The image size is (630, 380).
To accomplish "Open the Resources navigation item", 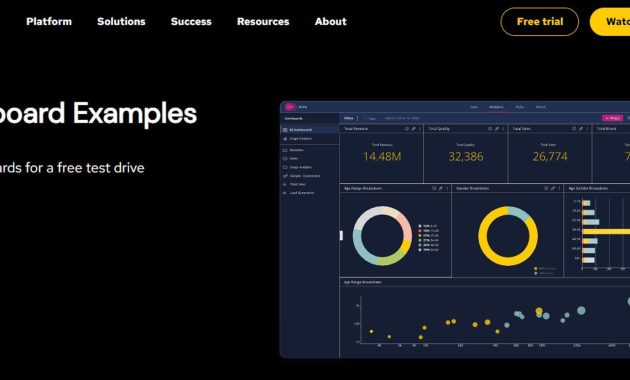I will point(263,22).
